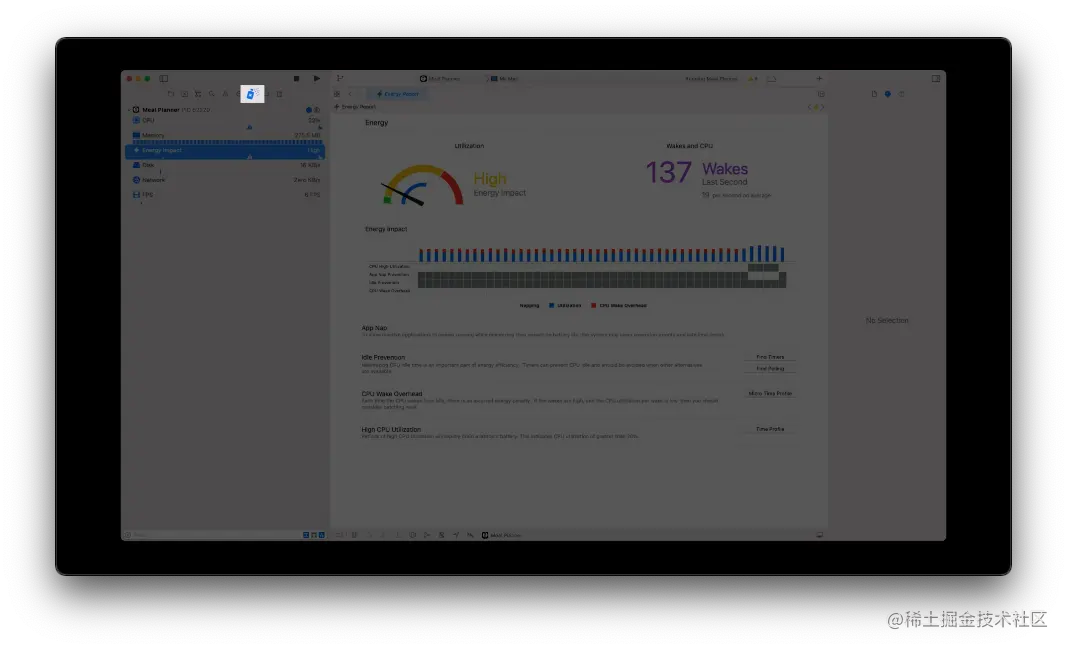Viewport: 1067px width, 649px height.
Task: Click the App Nap heading
Action: [374, 328]
